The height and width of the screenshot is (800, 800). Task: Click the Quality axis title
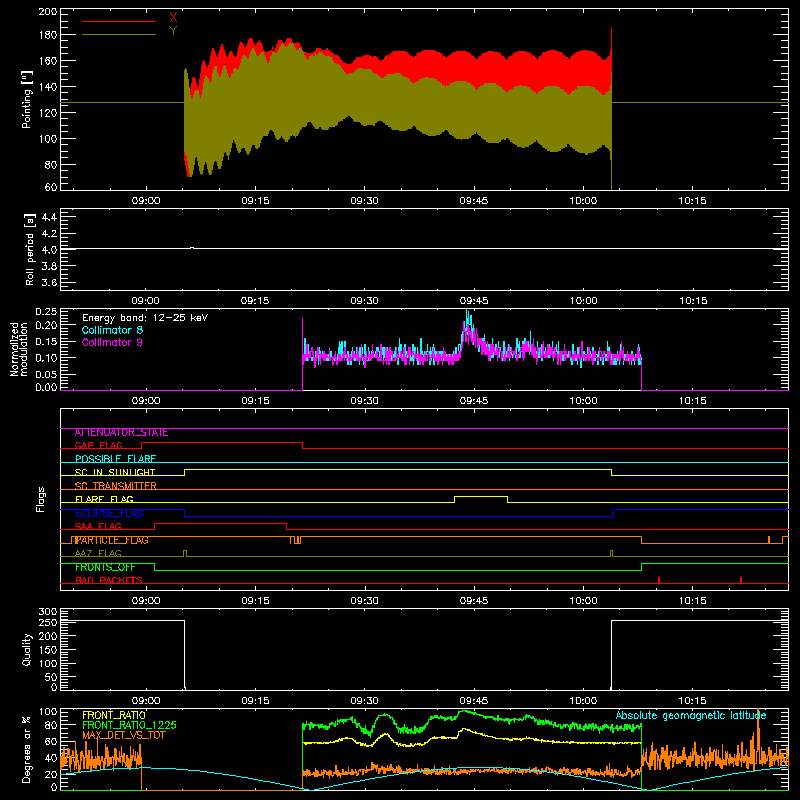tap(27, 649)
